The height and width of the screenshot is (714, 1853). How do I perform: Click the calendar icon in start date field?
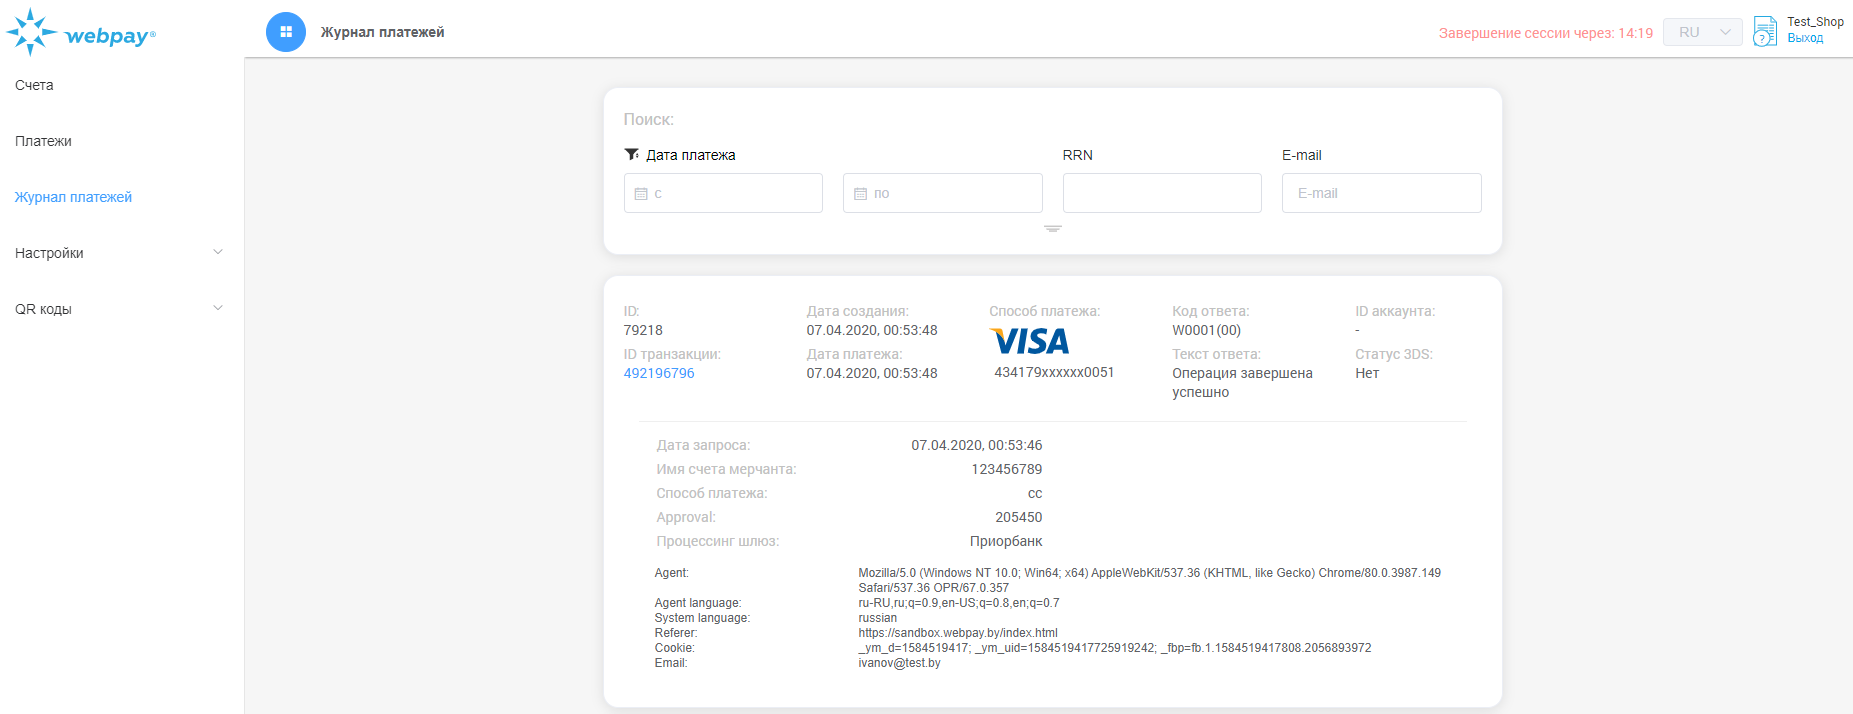(x=641, y=194)
